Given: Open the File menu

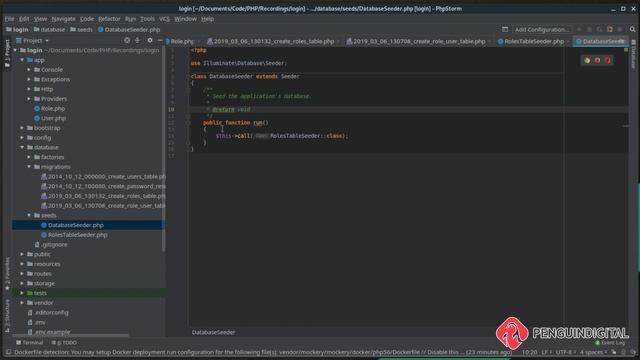Looking at the screenshot, I should coord(9,19).
